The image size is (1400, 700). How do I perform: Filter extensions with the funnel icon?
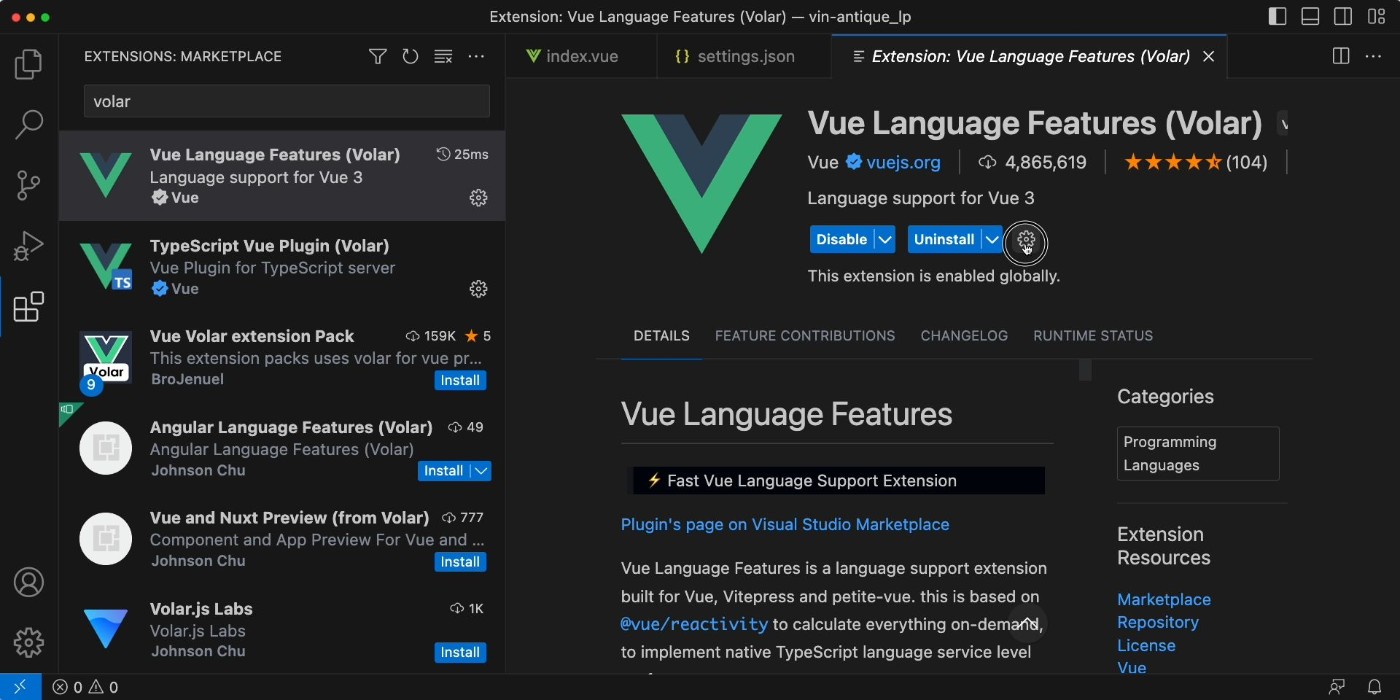click(x=377, y=57)
